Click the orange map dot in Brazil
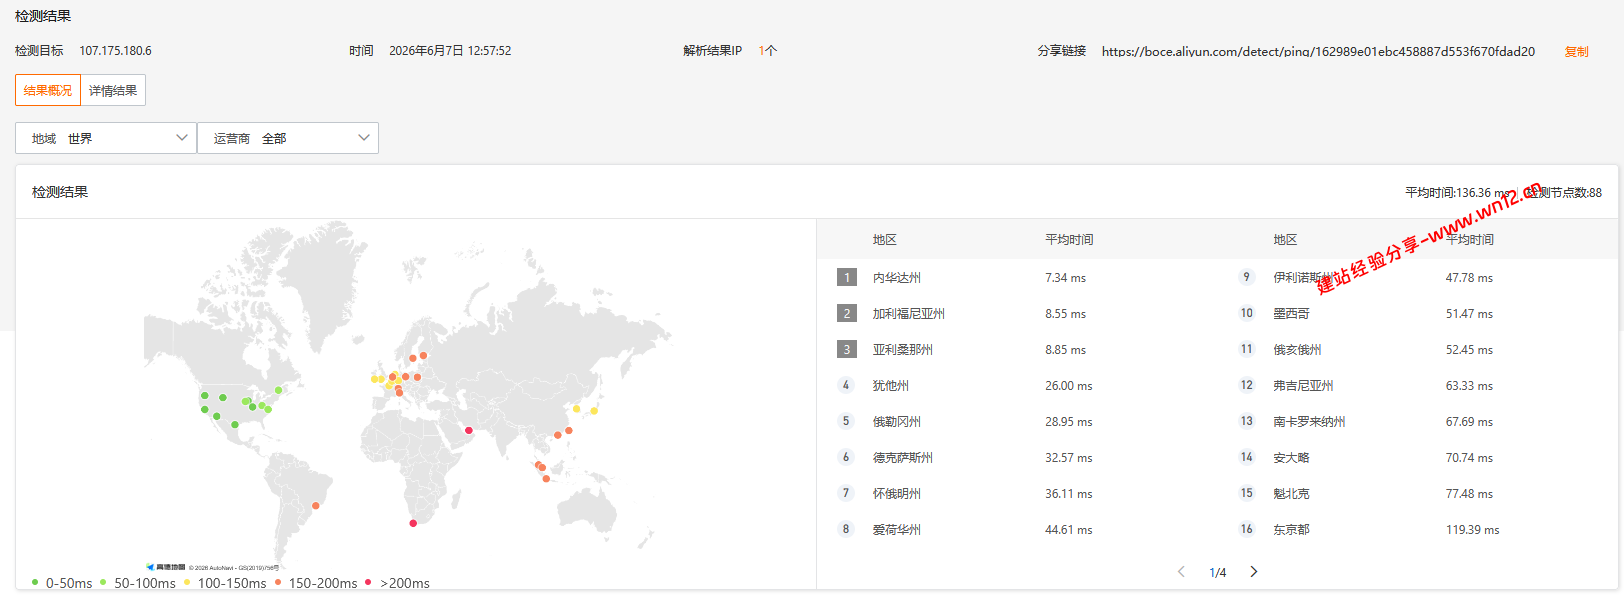The width and height of the screenshot is (1624, 606). click(316, 505)
